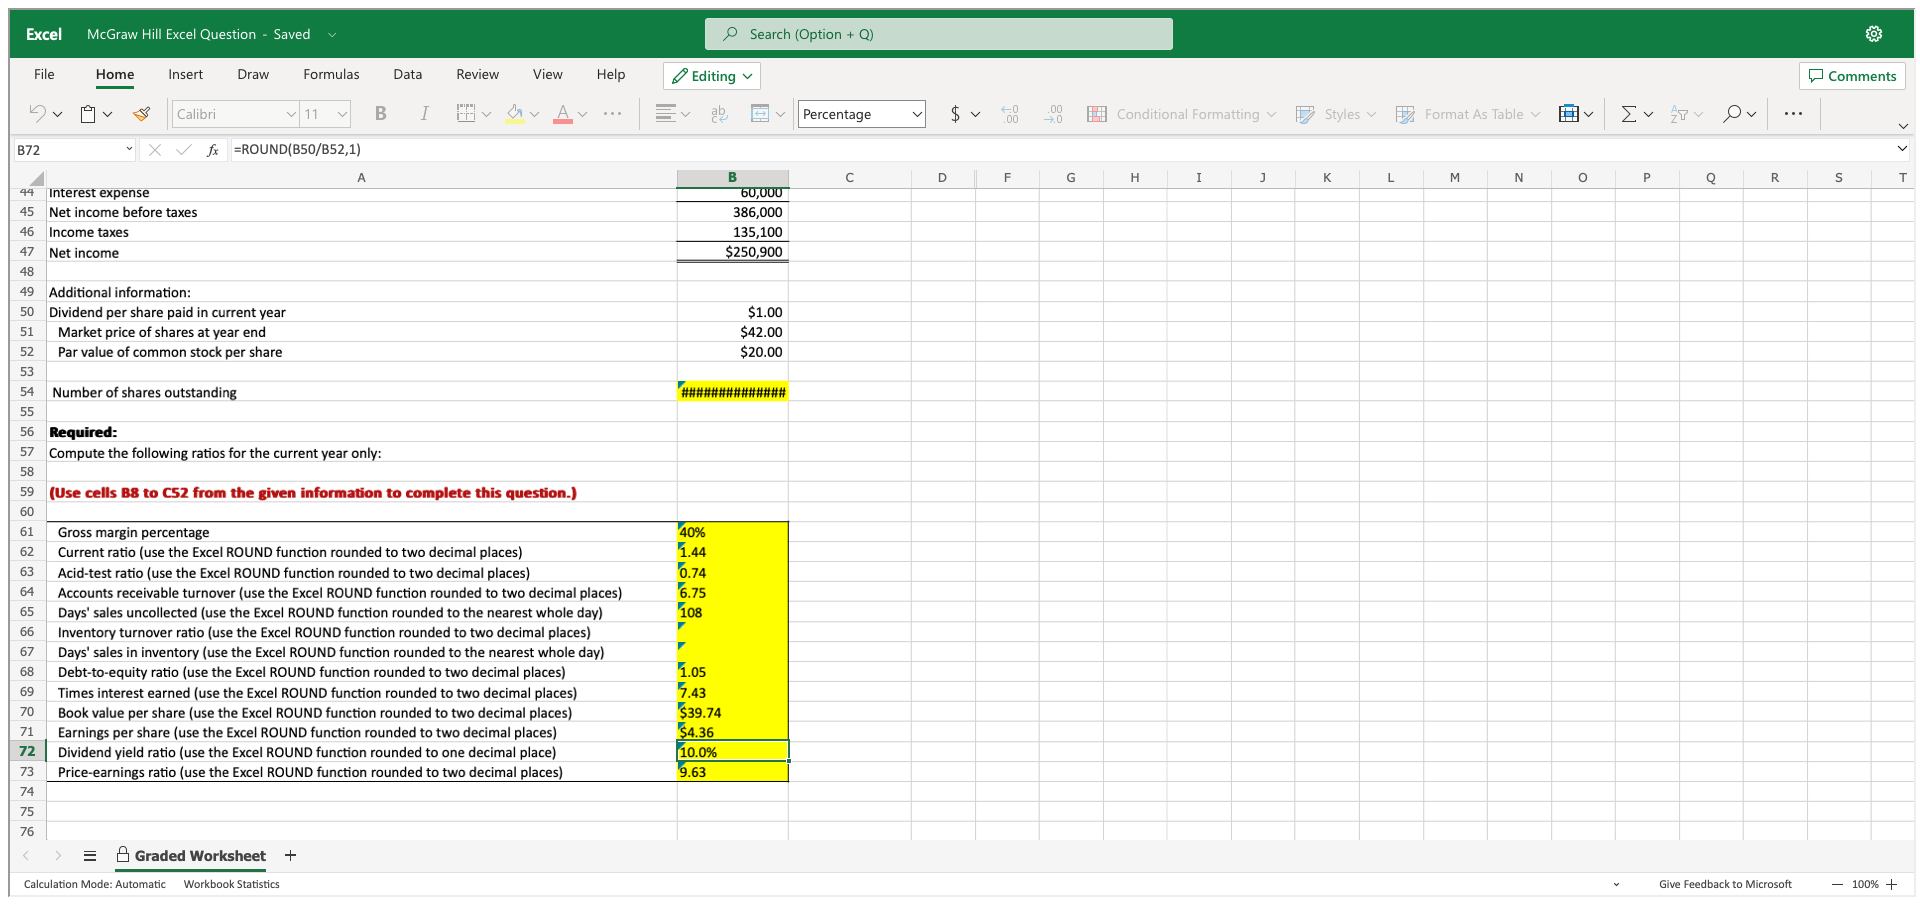Open the ribbon overflow ellipsis menu

(1793, 114)
